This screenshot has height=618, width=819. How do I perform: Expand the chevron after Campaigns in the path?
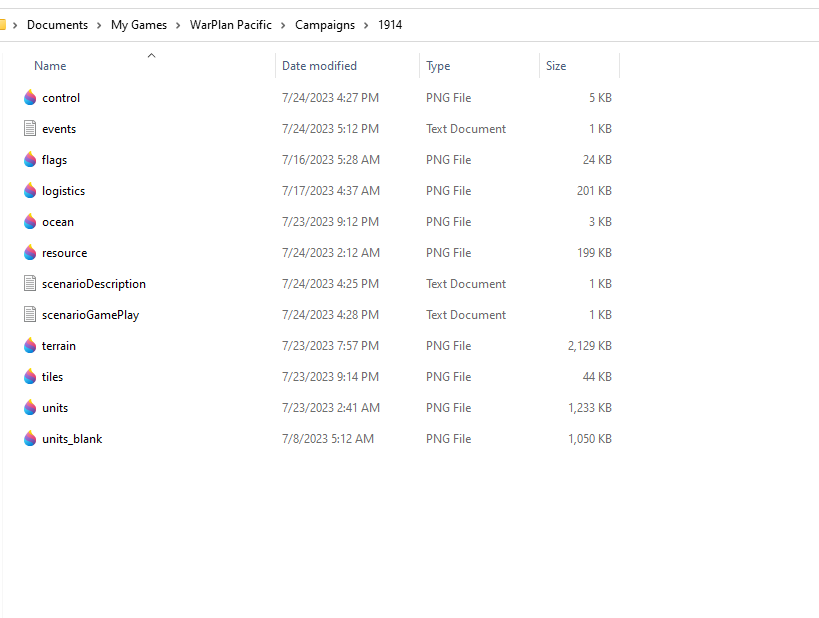[366, 25]
